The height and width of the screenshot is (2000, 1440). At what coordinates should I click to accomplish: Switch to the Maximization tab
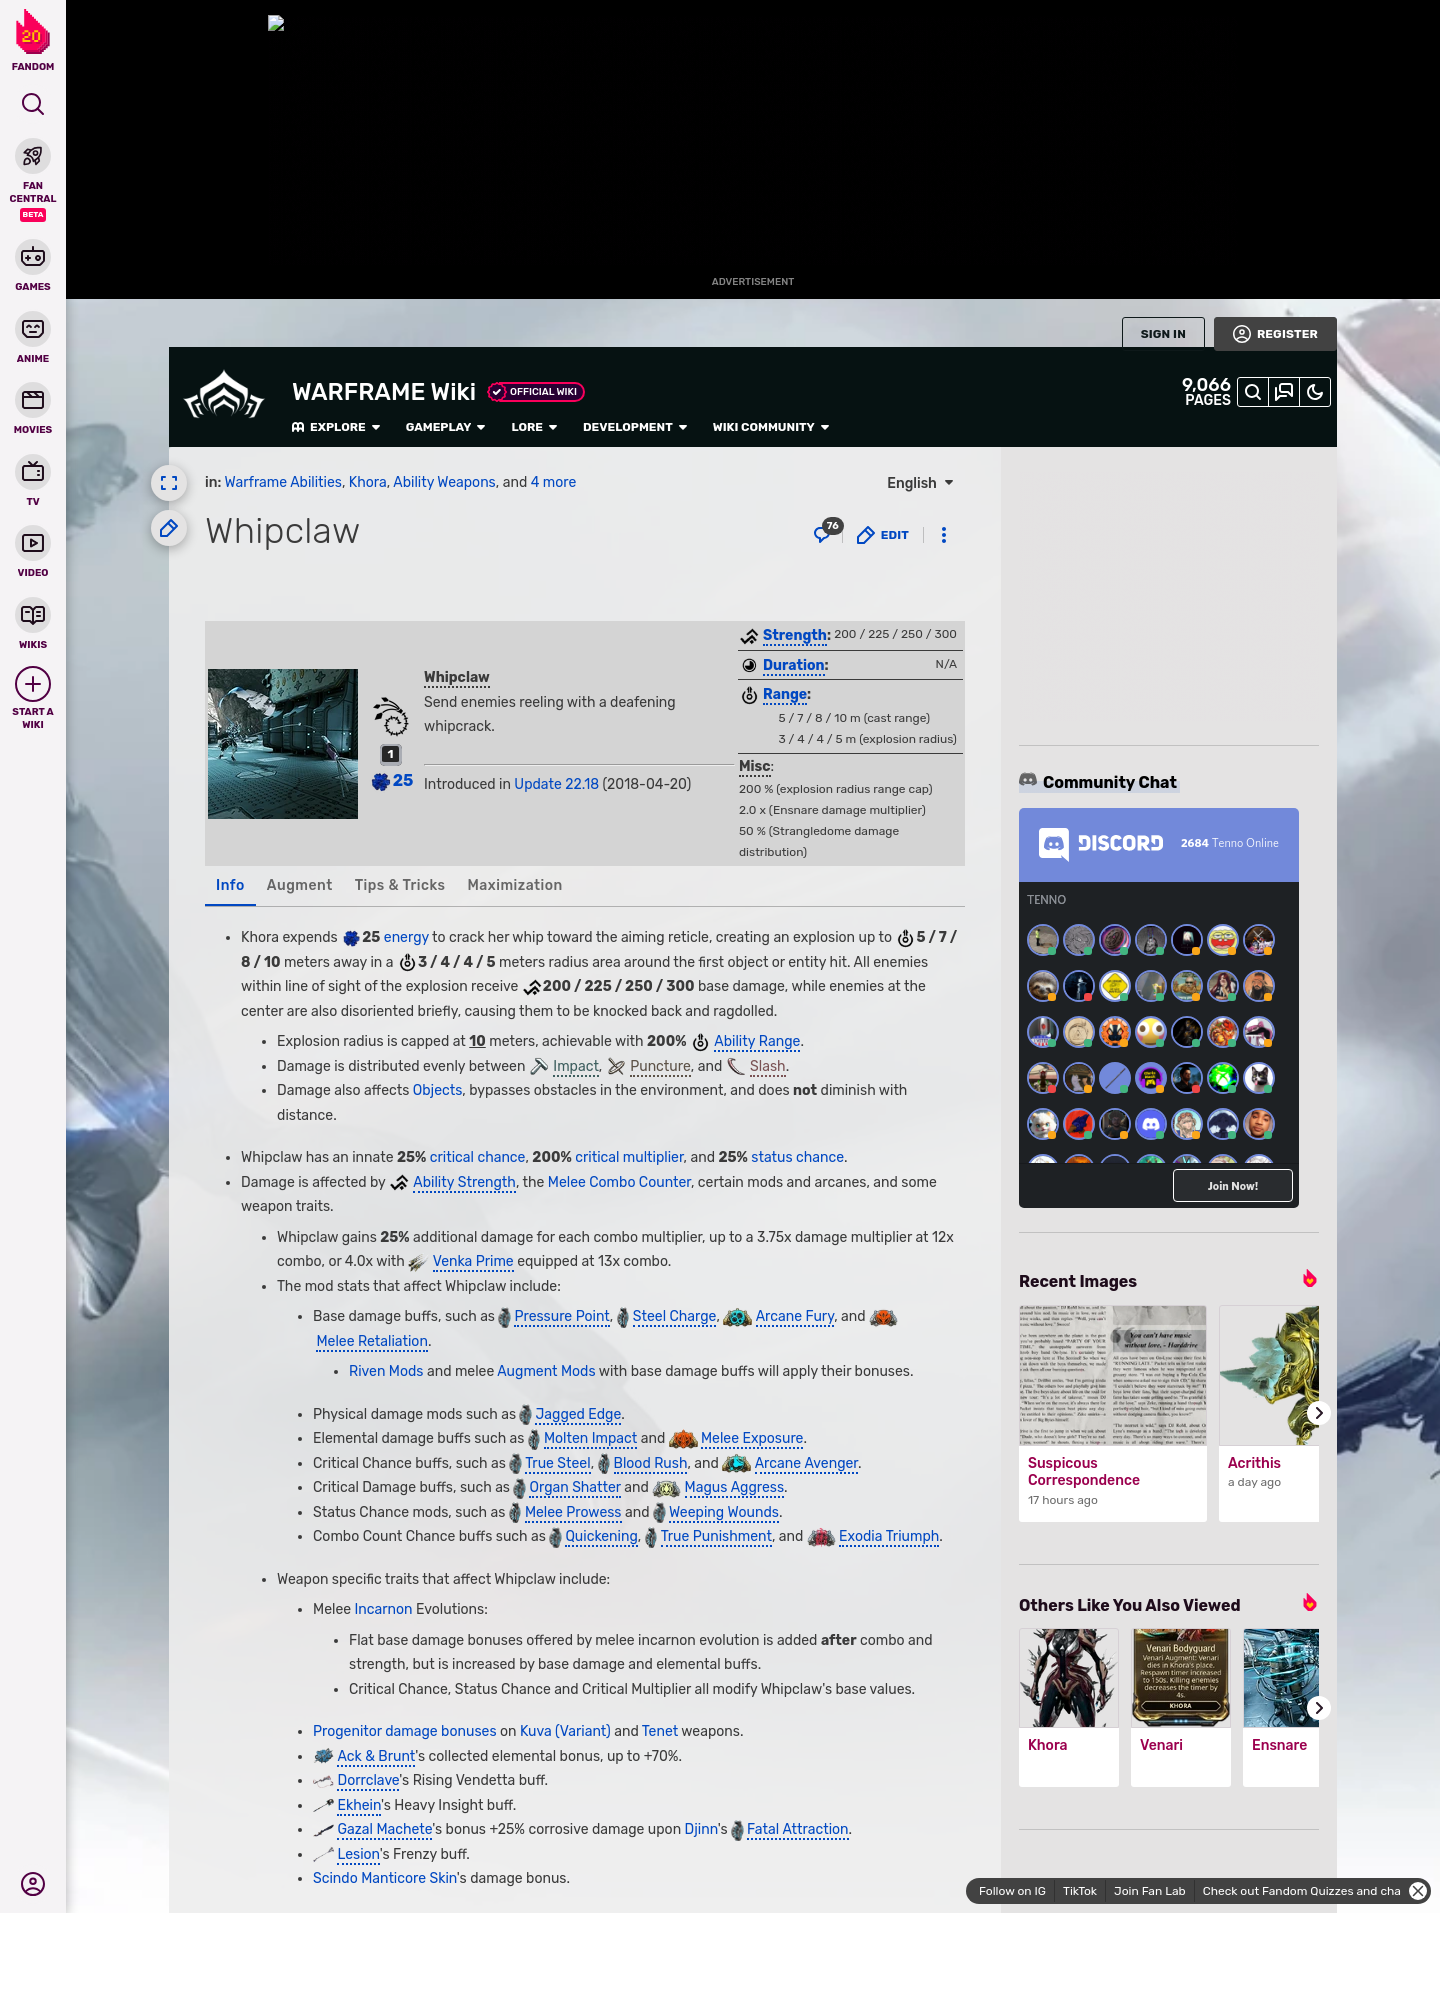[515, 885]
